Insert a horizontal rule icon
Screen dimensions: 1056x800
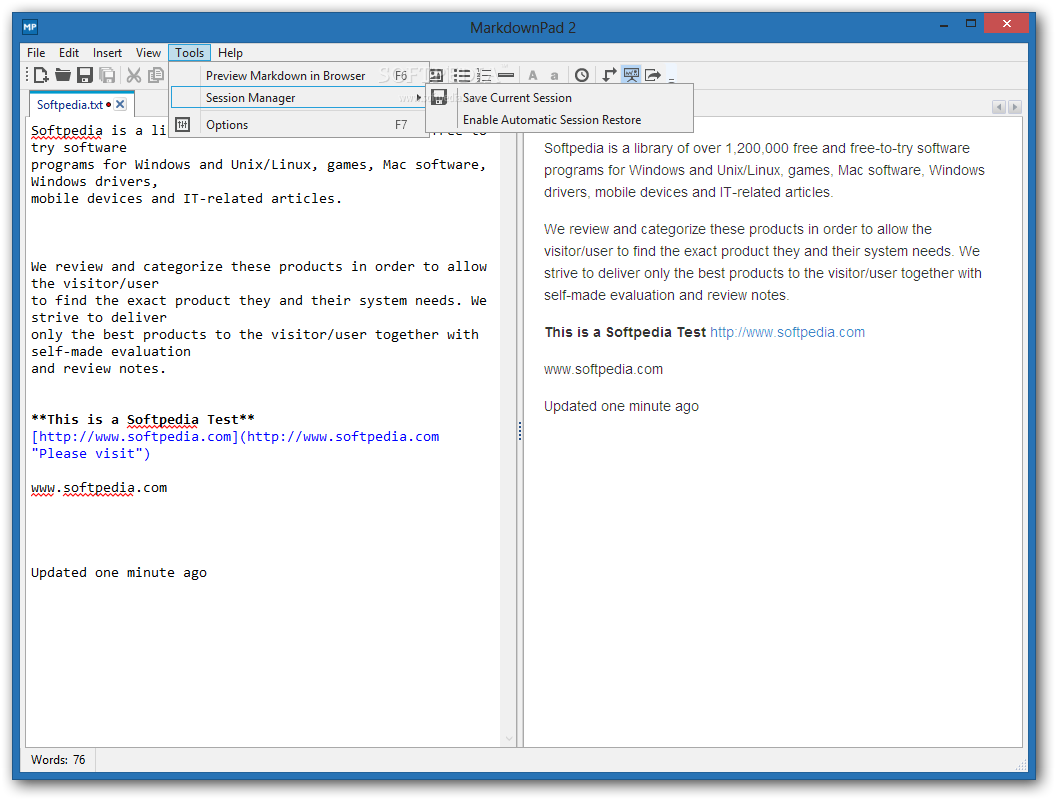click(x=506, y=75)
